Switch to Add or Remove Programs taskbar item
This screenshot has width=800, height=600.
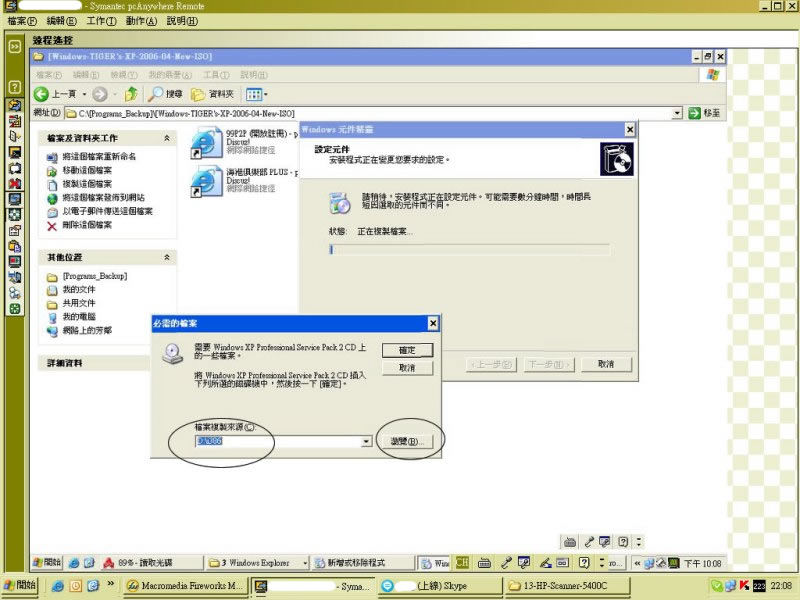coord(363,563)
